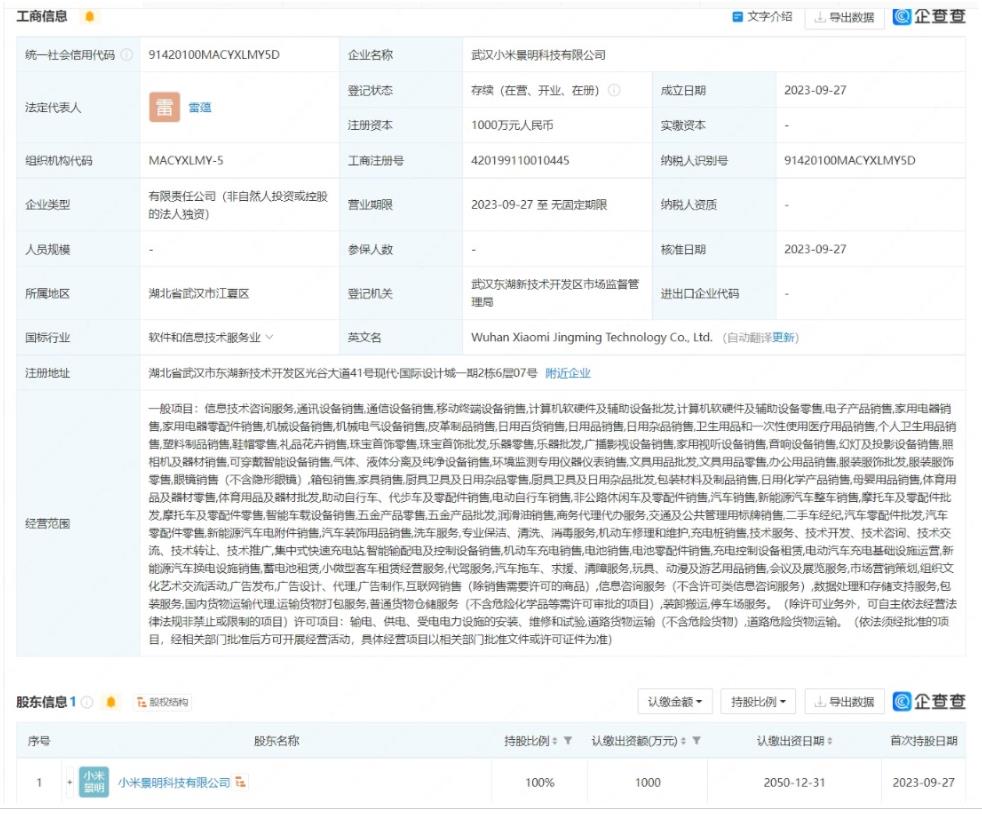Click registered capital 1000万元人民币
982x816 pixels.
tap(512, 125)
